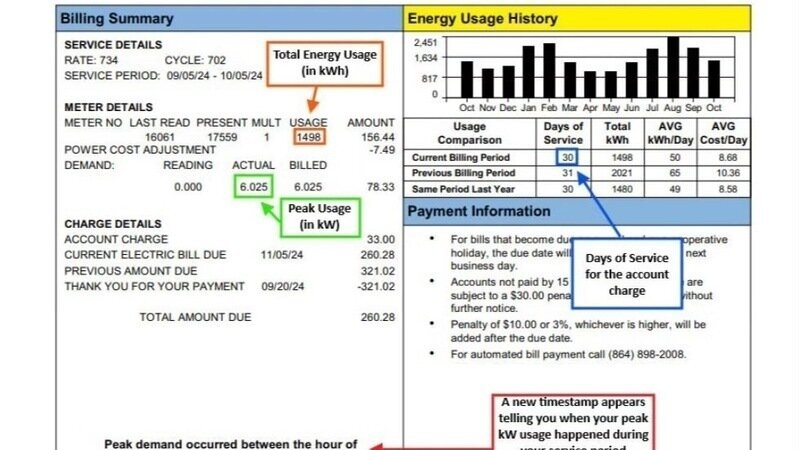Click the blue-boxed days of service 30

[565, 158]
